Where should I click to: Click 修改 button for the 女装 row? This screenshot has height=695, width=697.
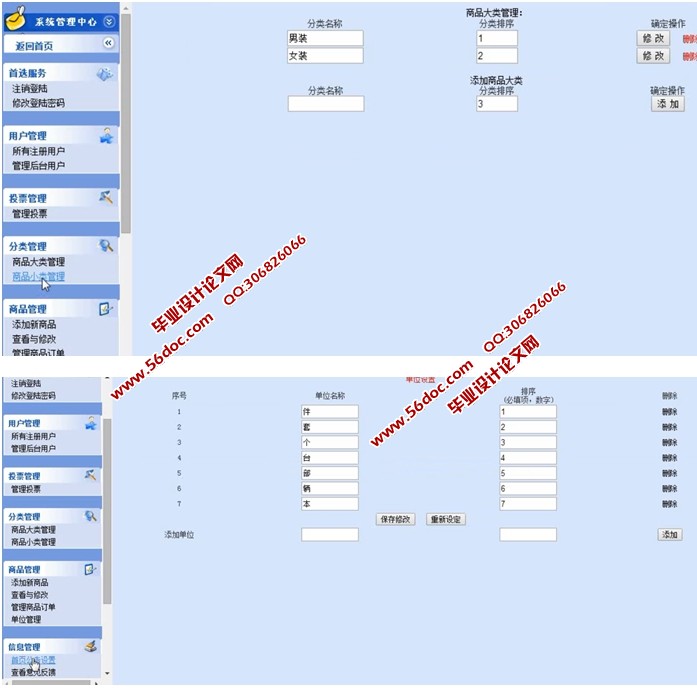click(x=653, y=56)
